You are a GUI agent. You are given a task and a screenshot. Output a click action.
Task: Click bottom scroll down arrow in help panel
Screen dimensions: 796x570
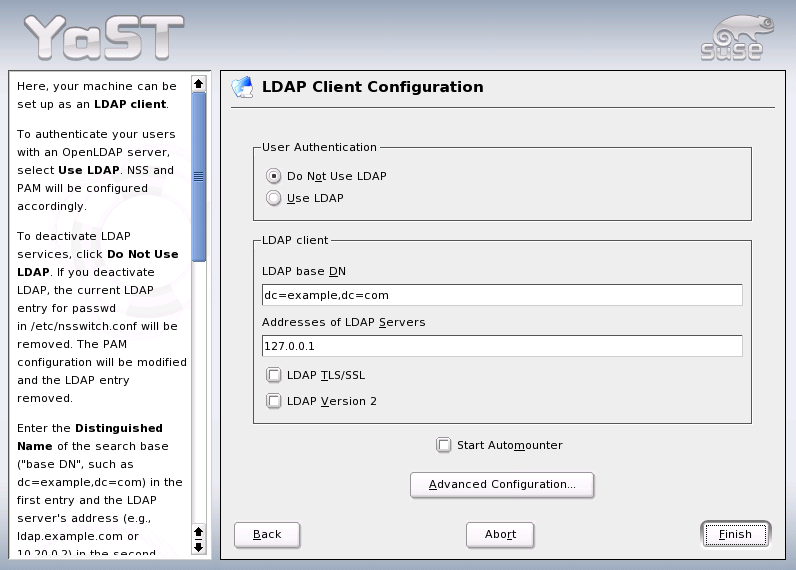pos(198,547)
